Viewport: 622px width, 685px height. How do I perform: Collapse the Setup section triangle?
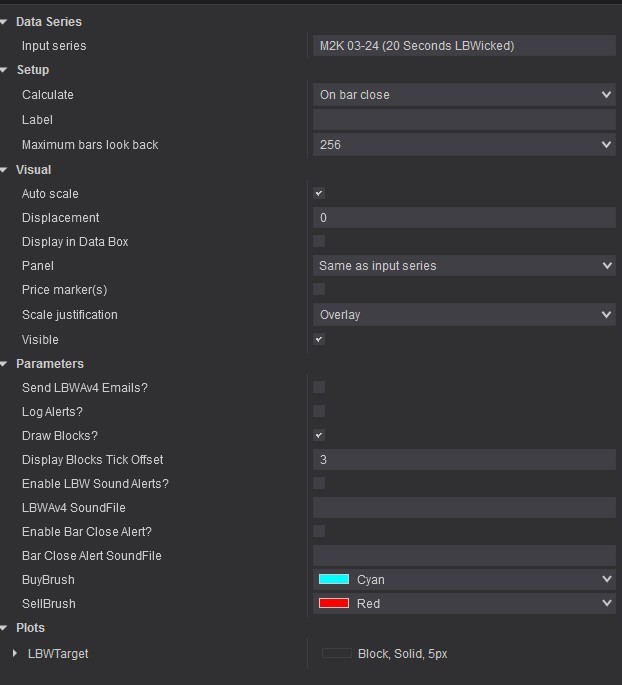(x=5, y=70)
